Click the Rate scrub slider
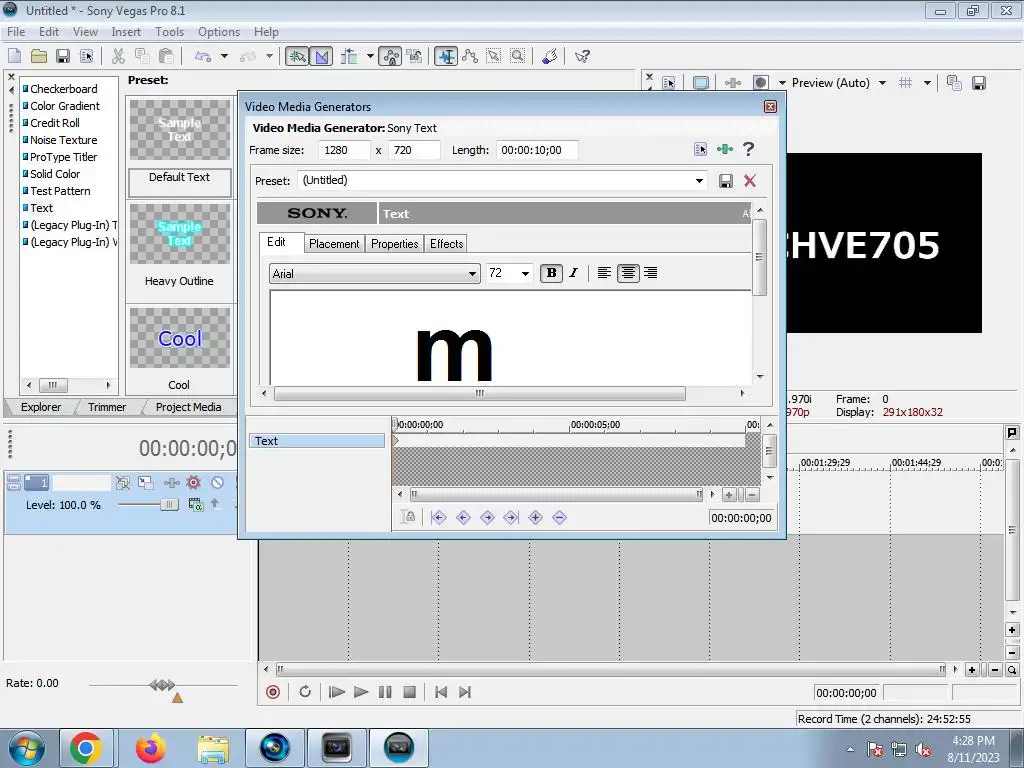The image size is (1024, 768). click(163, 685)
